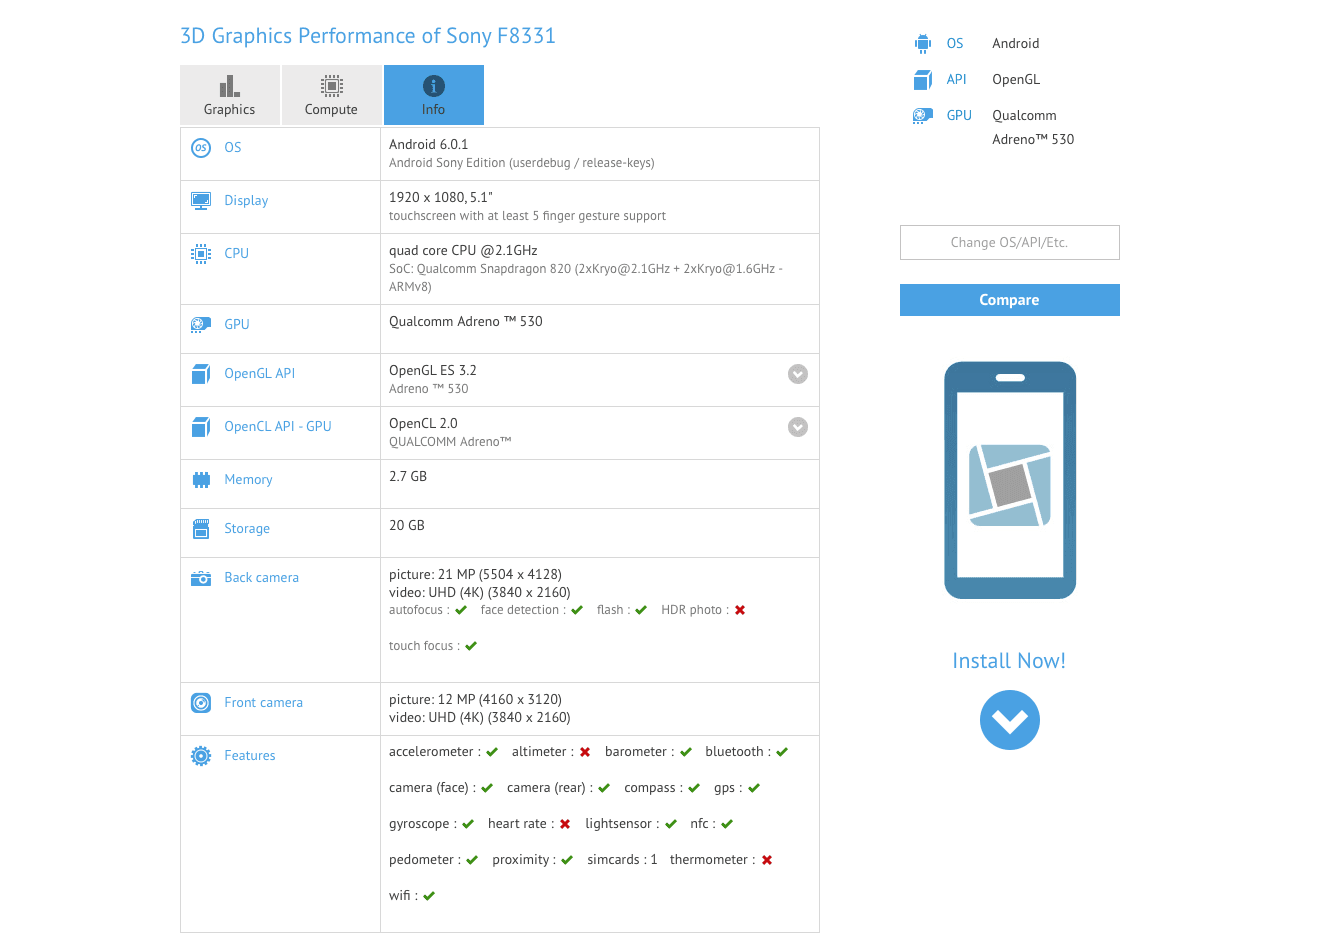Click the Android 6.0.1 text
1319x937 pixels.
(x=428, y=145)
